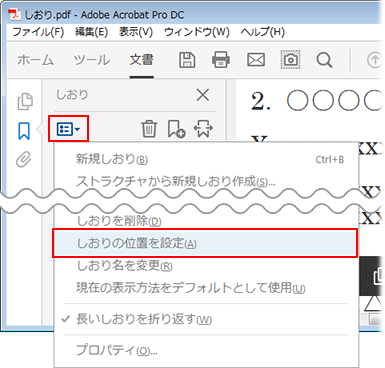Close the しおり panel with X
This screenshot has height=368, width=385.
pyautogui.click(x=203, y=95)
